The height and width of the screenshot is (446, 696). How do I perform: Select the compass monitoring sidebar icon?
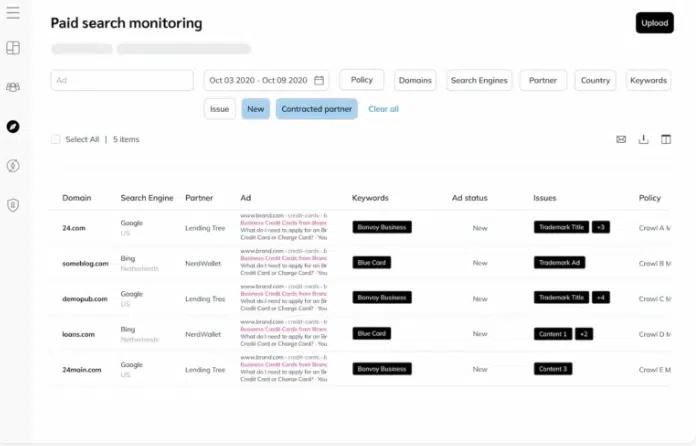click(13, 126)
